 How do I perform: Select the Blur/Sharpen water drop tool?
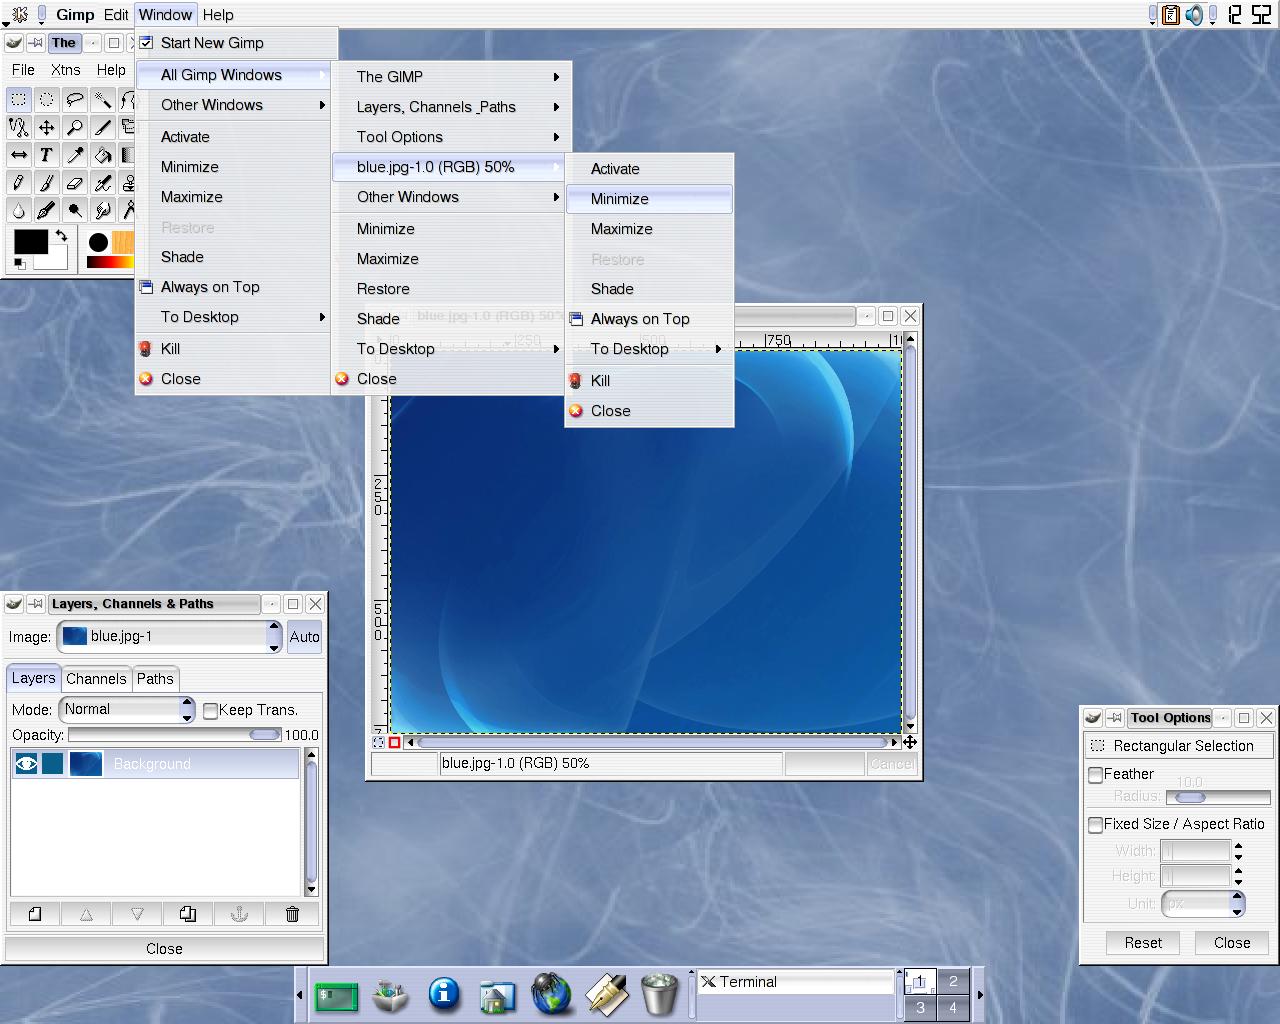click(x=18, y=211)
